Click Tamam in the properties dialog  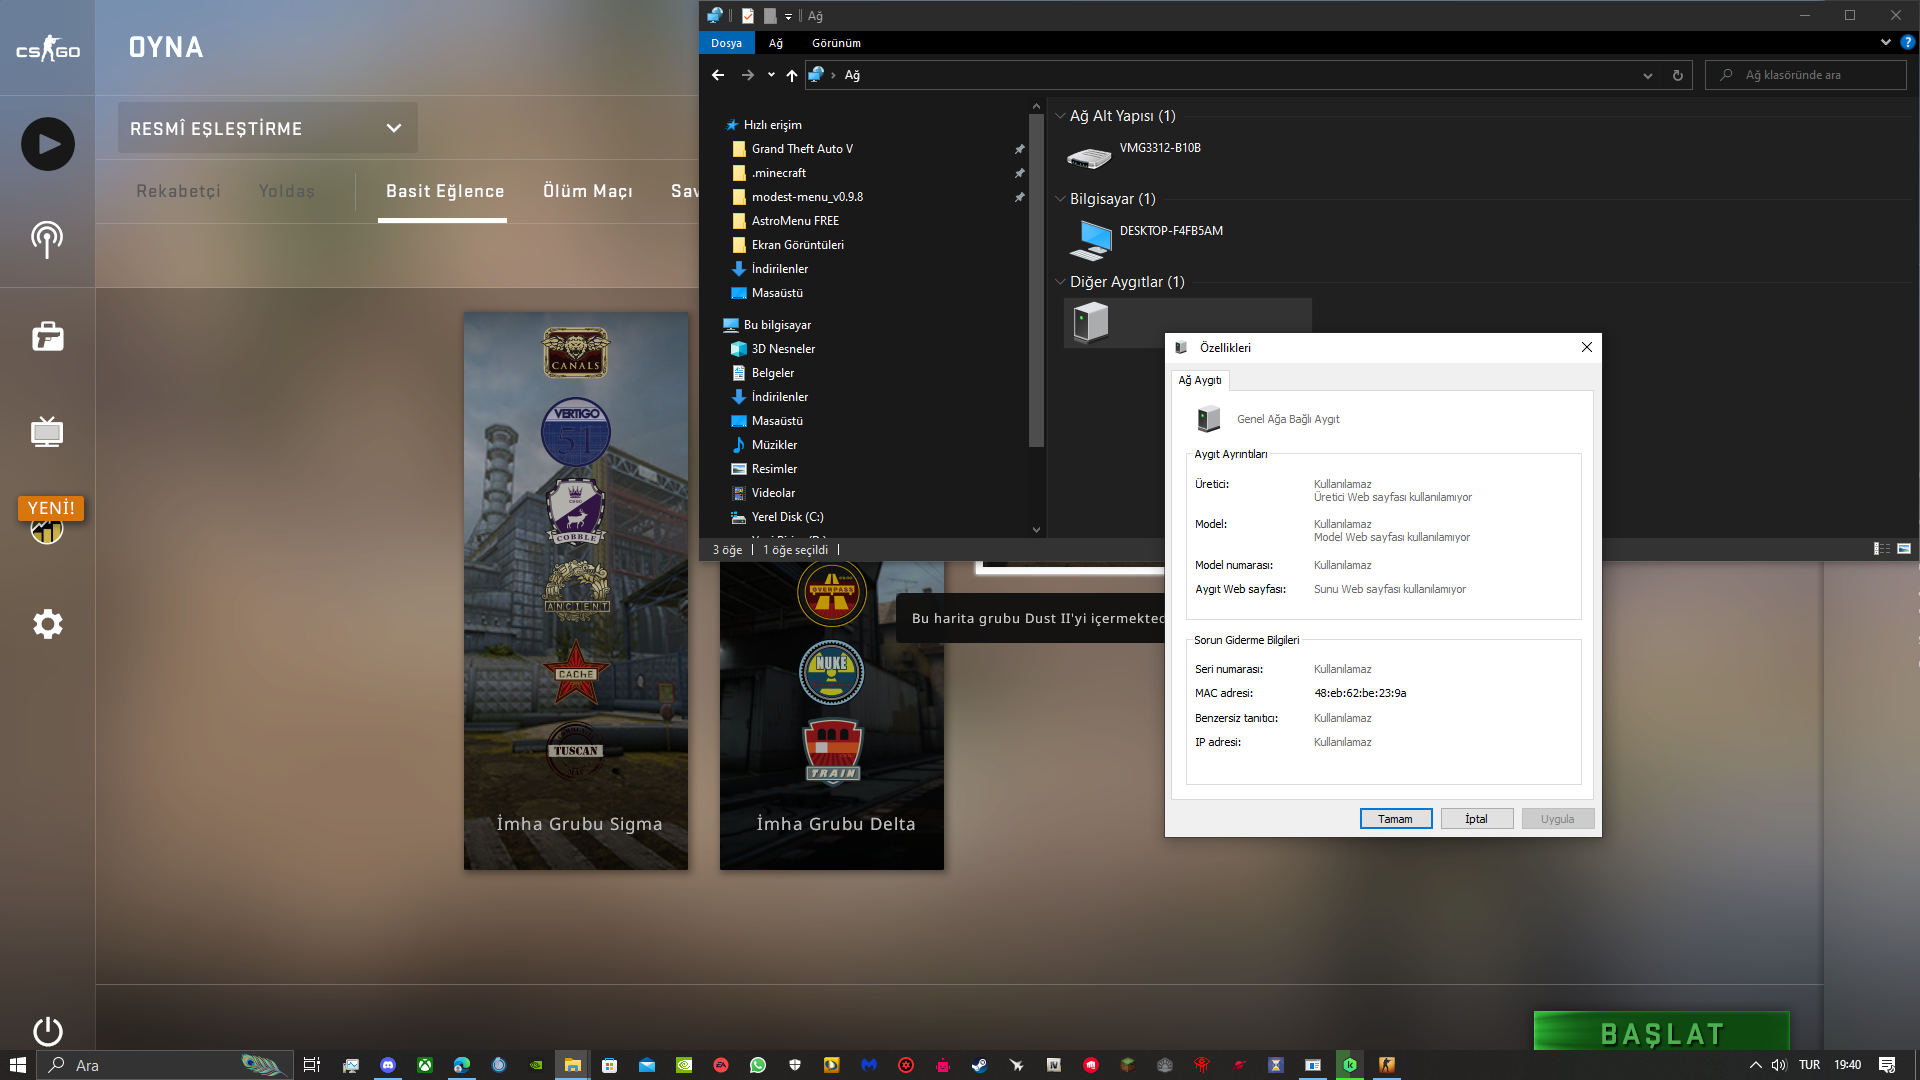click(1396, 819)
